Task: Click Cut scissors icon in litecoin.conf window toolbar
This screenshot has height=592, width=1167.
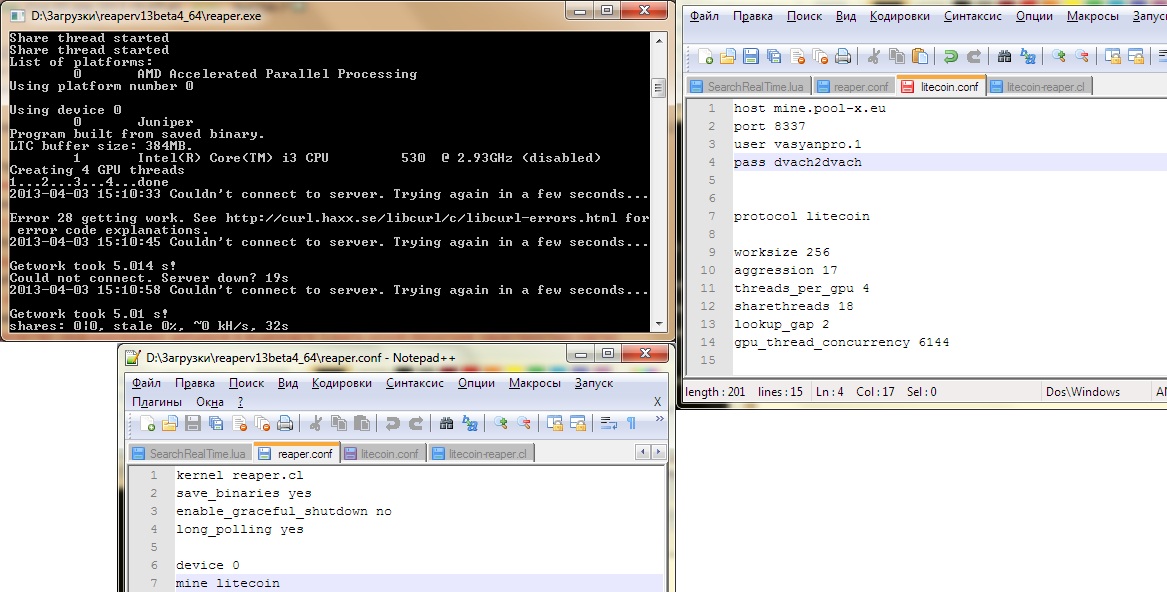Action: (x=874, y=56)
